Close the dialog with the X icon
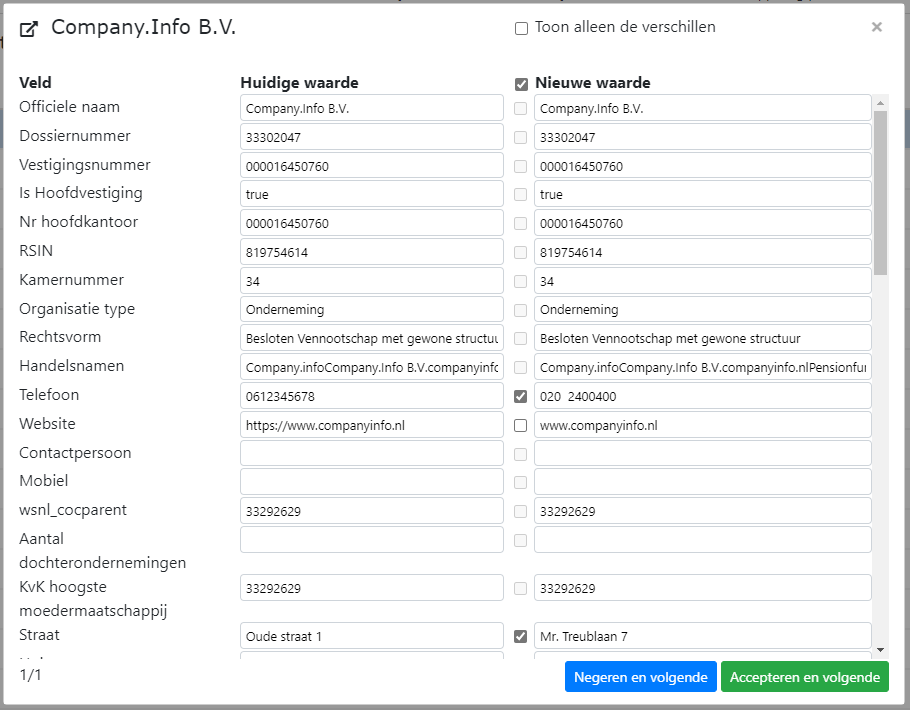910x710 pixels. pyautogui.click(x=877, y=27)
